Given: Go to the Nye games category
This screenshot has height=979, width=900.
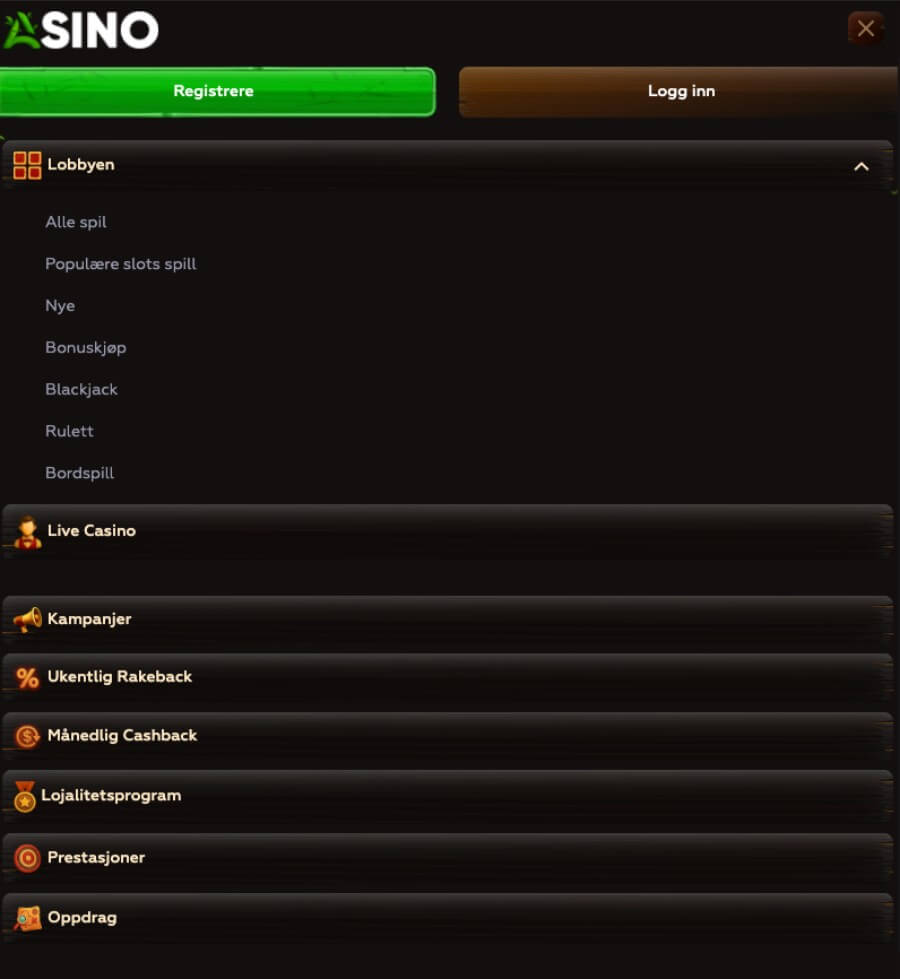Looking at the screenshot, I should click(x=60, y=306).
